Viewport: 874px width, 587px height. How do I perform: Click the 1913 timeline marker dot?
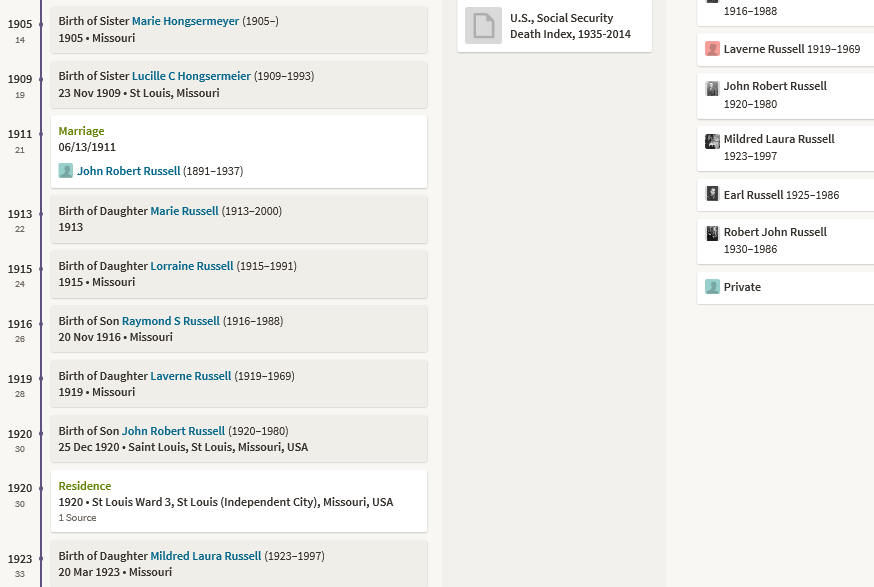coord(41,214)
